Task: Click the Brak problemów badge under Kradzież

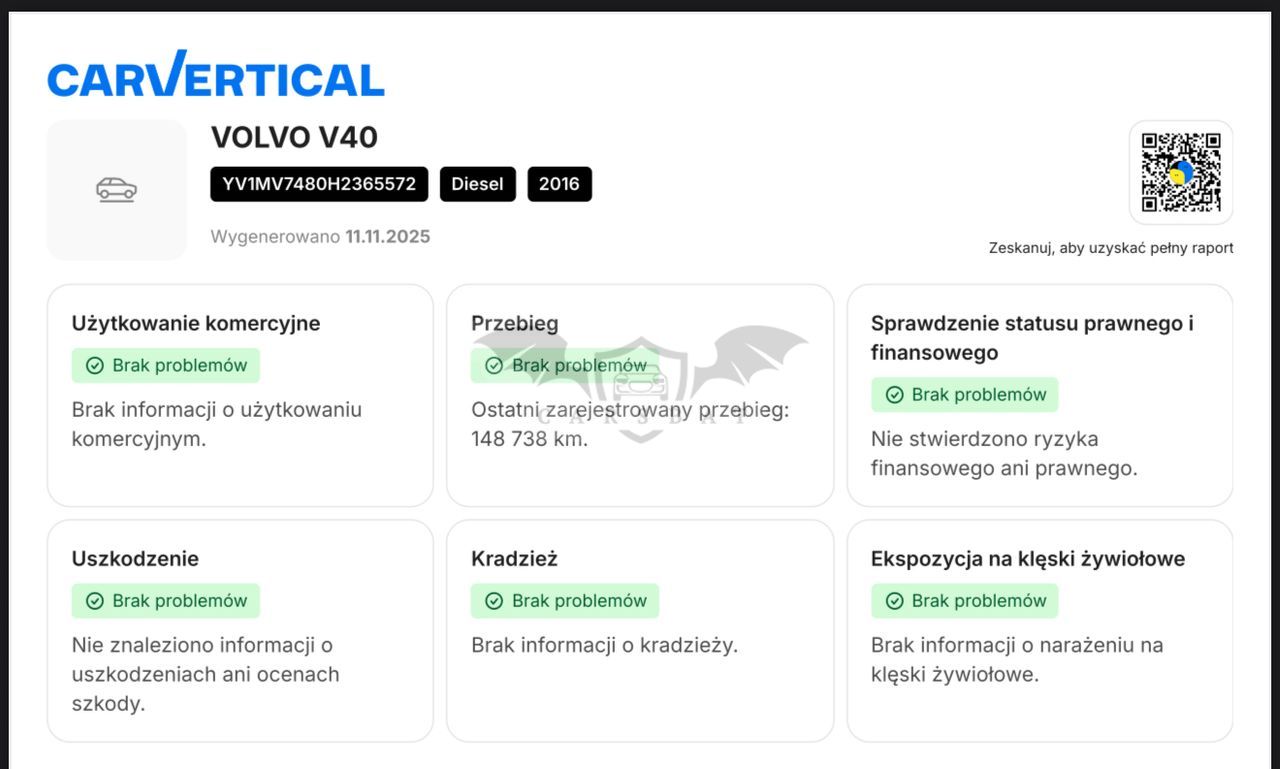Action: pyautogui.click(x=565, y=601)
